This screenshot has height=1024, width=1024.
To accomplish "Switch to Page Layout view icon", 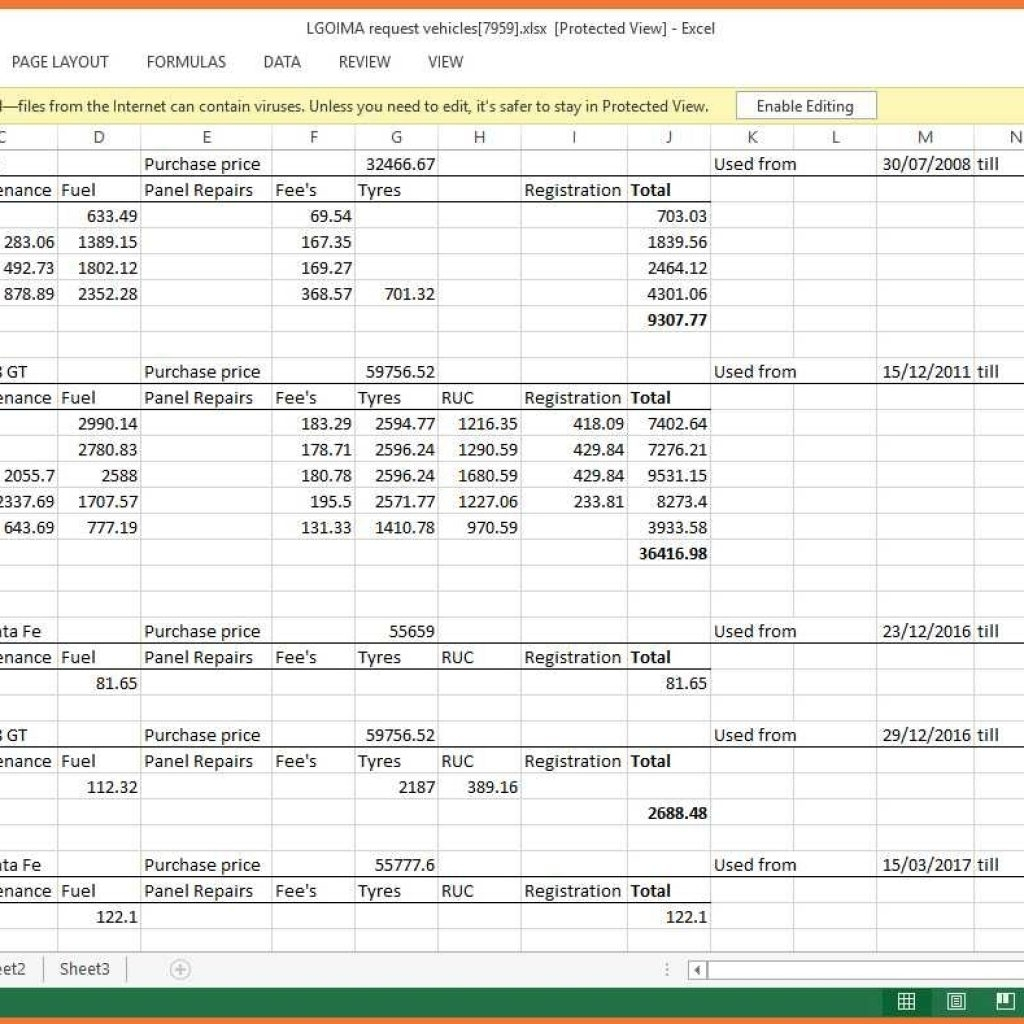I will pos(955,1002).
